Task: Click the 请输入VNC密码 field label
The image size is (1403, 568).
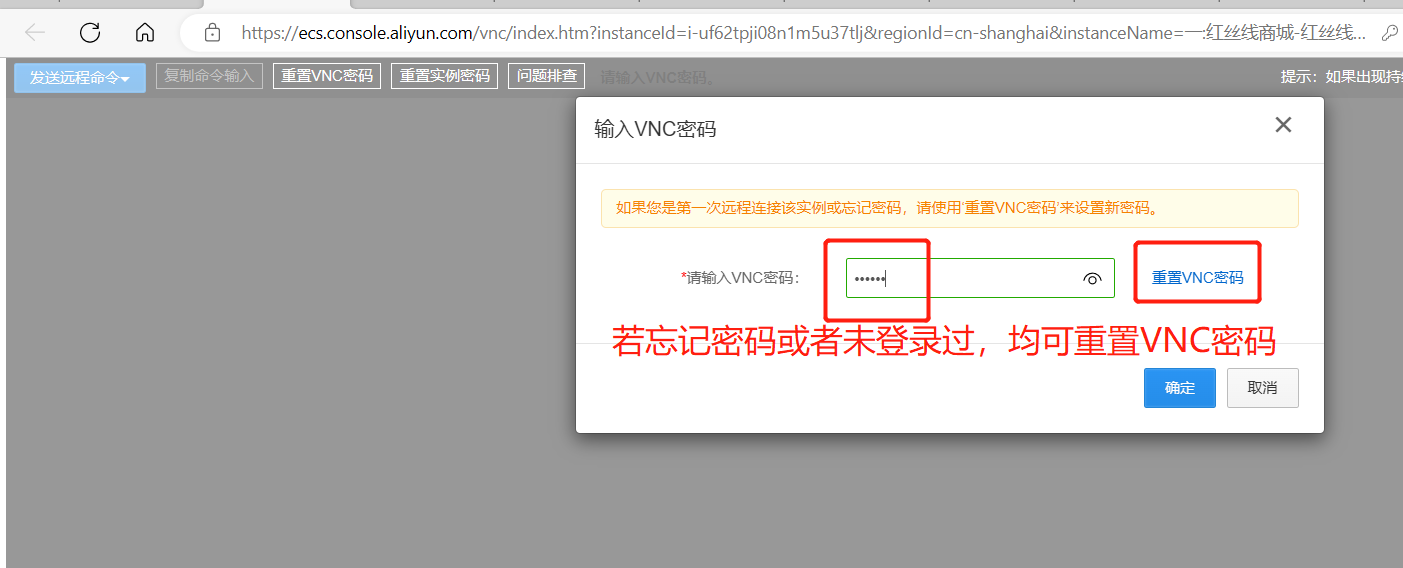Action: tap(740, 278)
